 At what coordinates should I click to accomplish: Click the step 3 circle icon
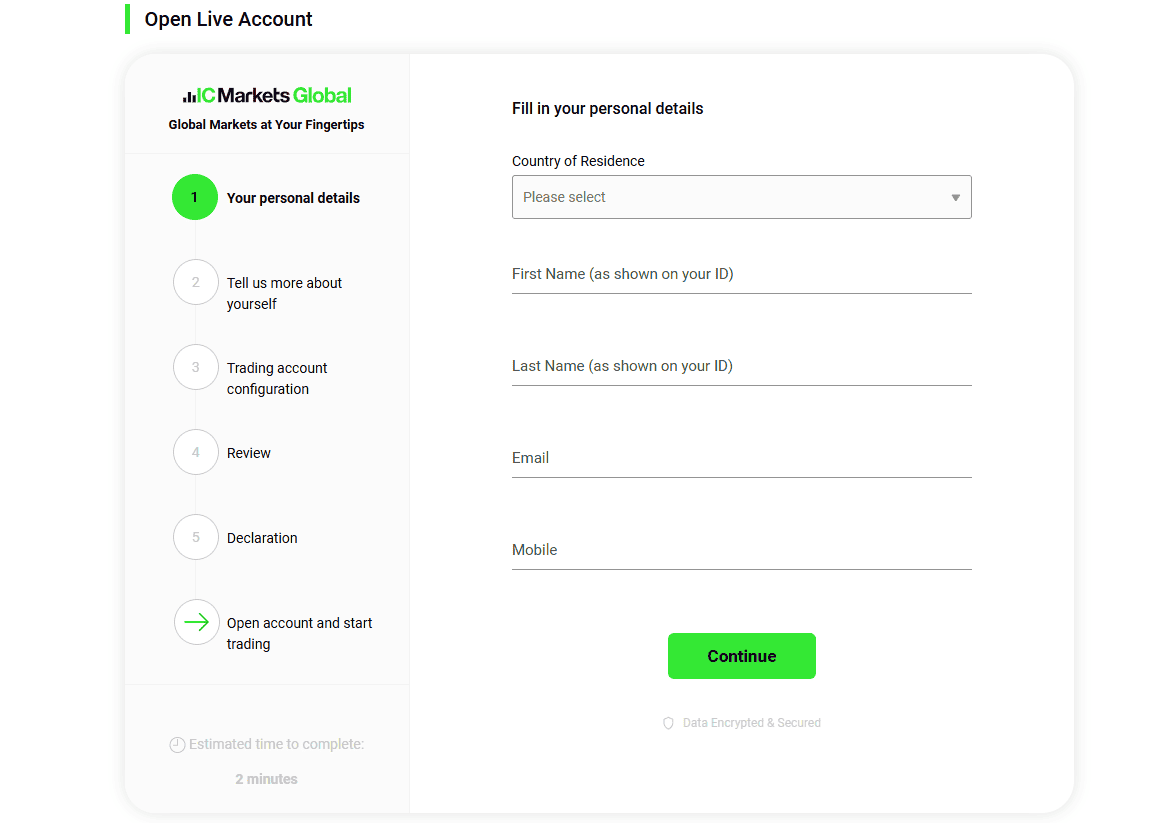tap(195, 368)
